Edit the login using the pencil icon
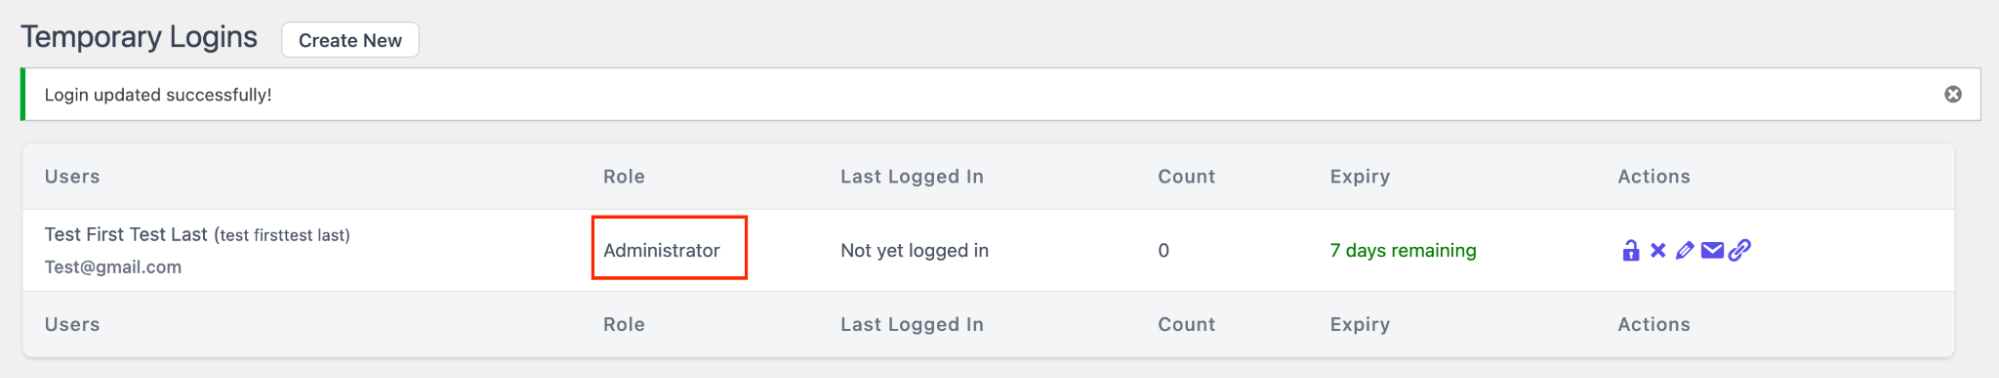Viewport: 1999px width, 378px height. (1685, 250)
